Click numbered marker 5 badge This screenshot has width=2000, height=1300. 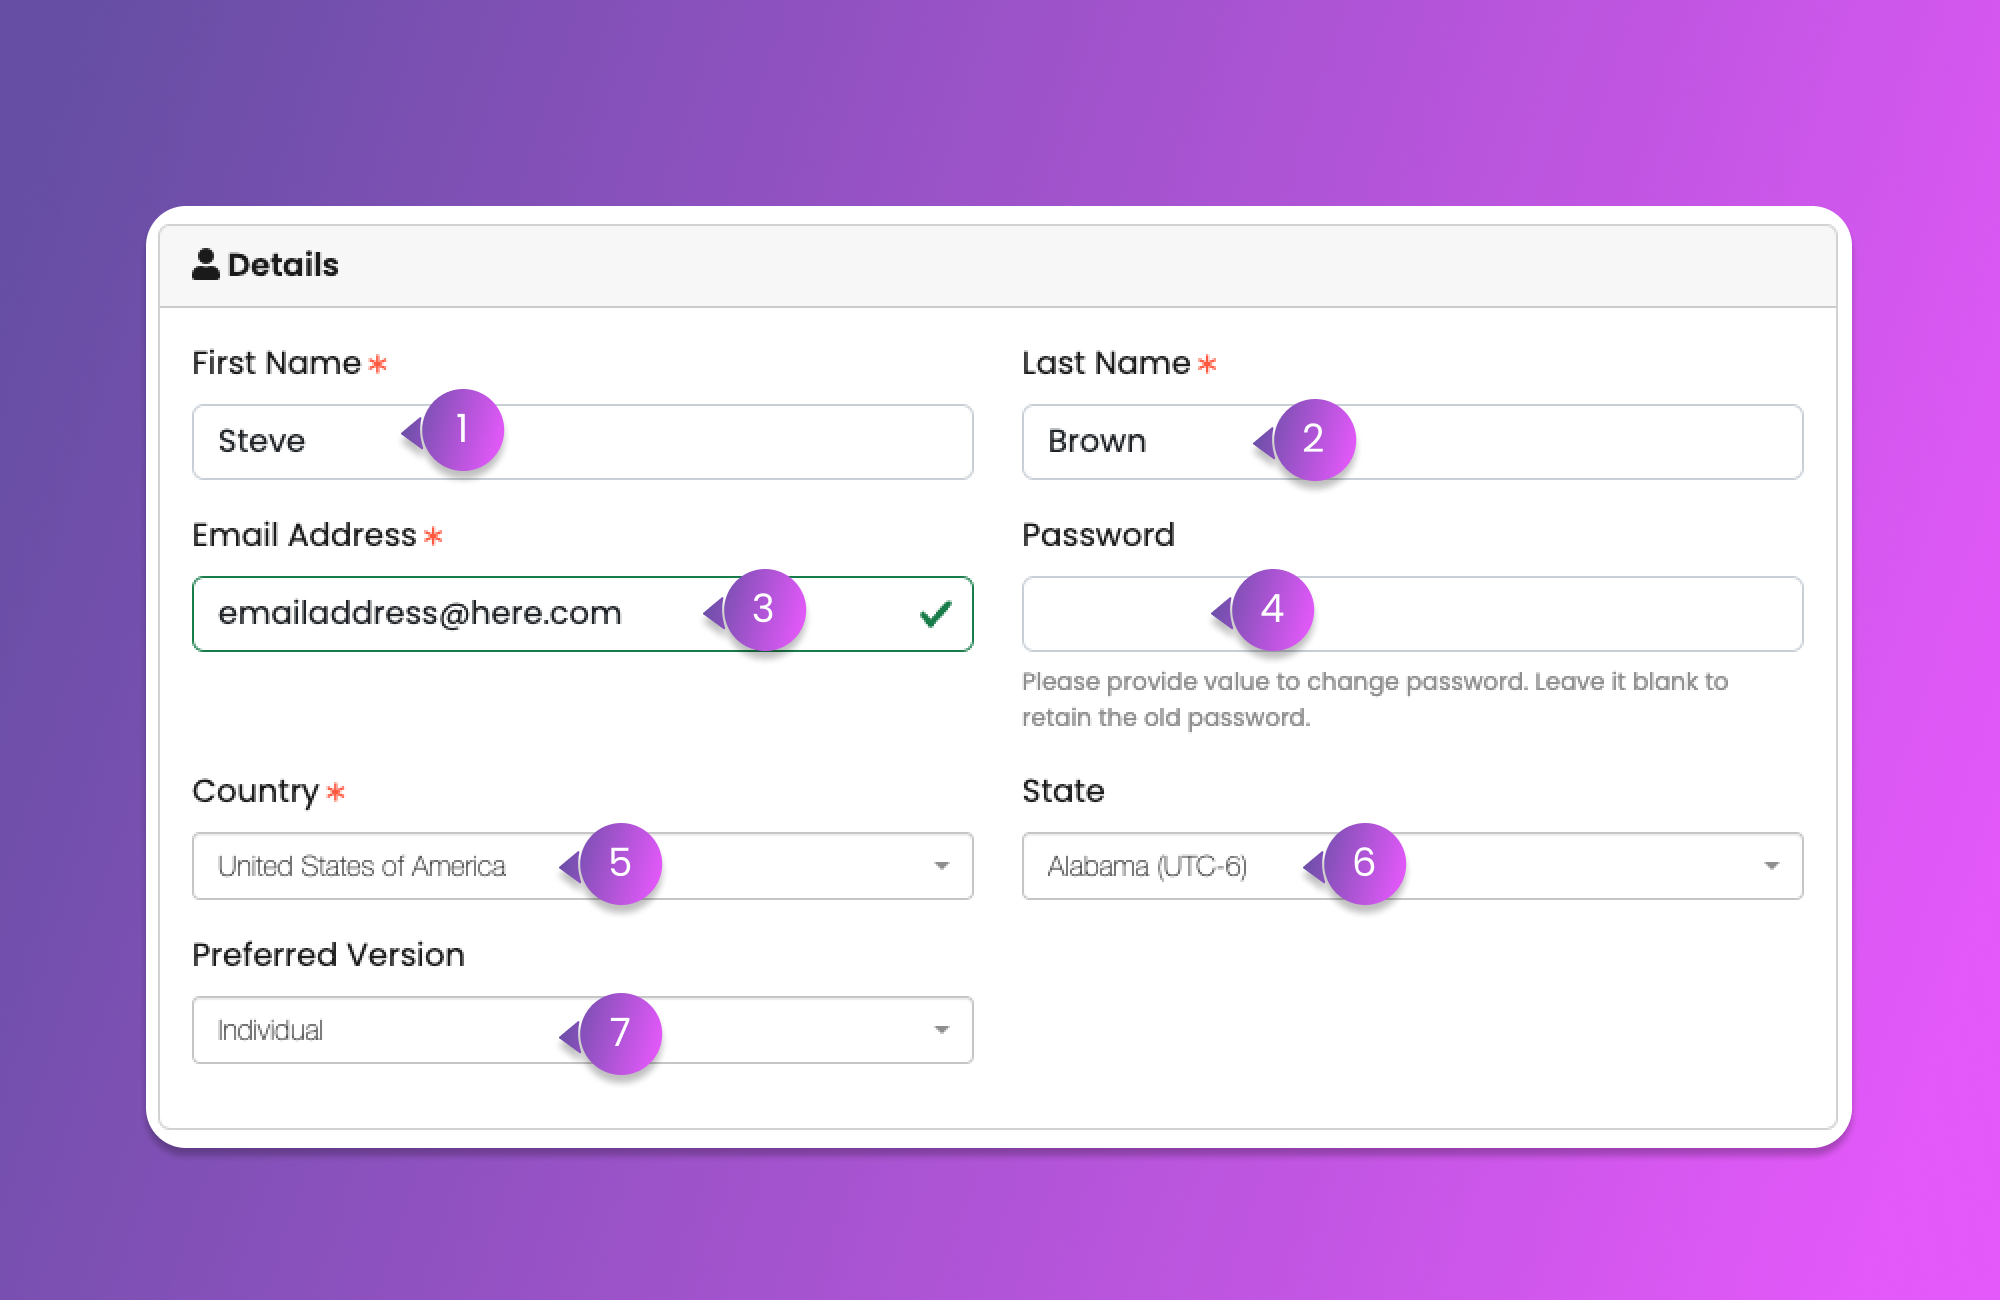tap(620, 864)
